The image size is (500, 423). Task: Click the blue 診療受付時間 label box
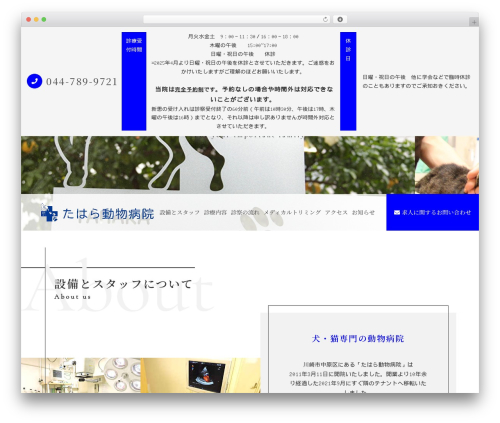[x=134, y=81]
